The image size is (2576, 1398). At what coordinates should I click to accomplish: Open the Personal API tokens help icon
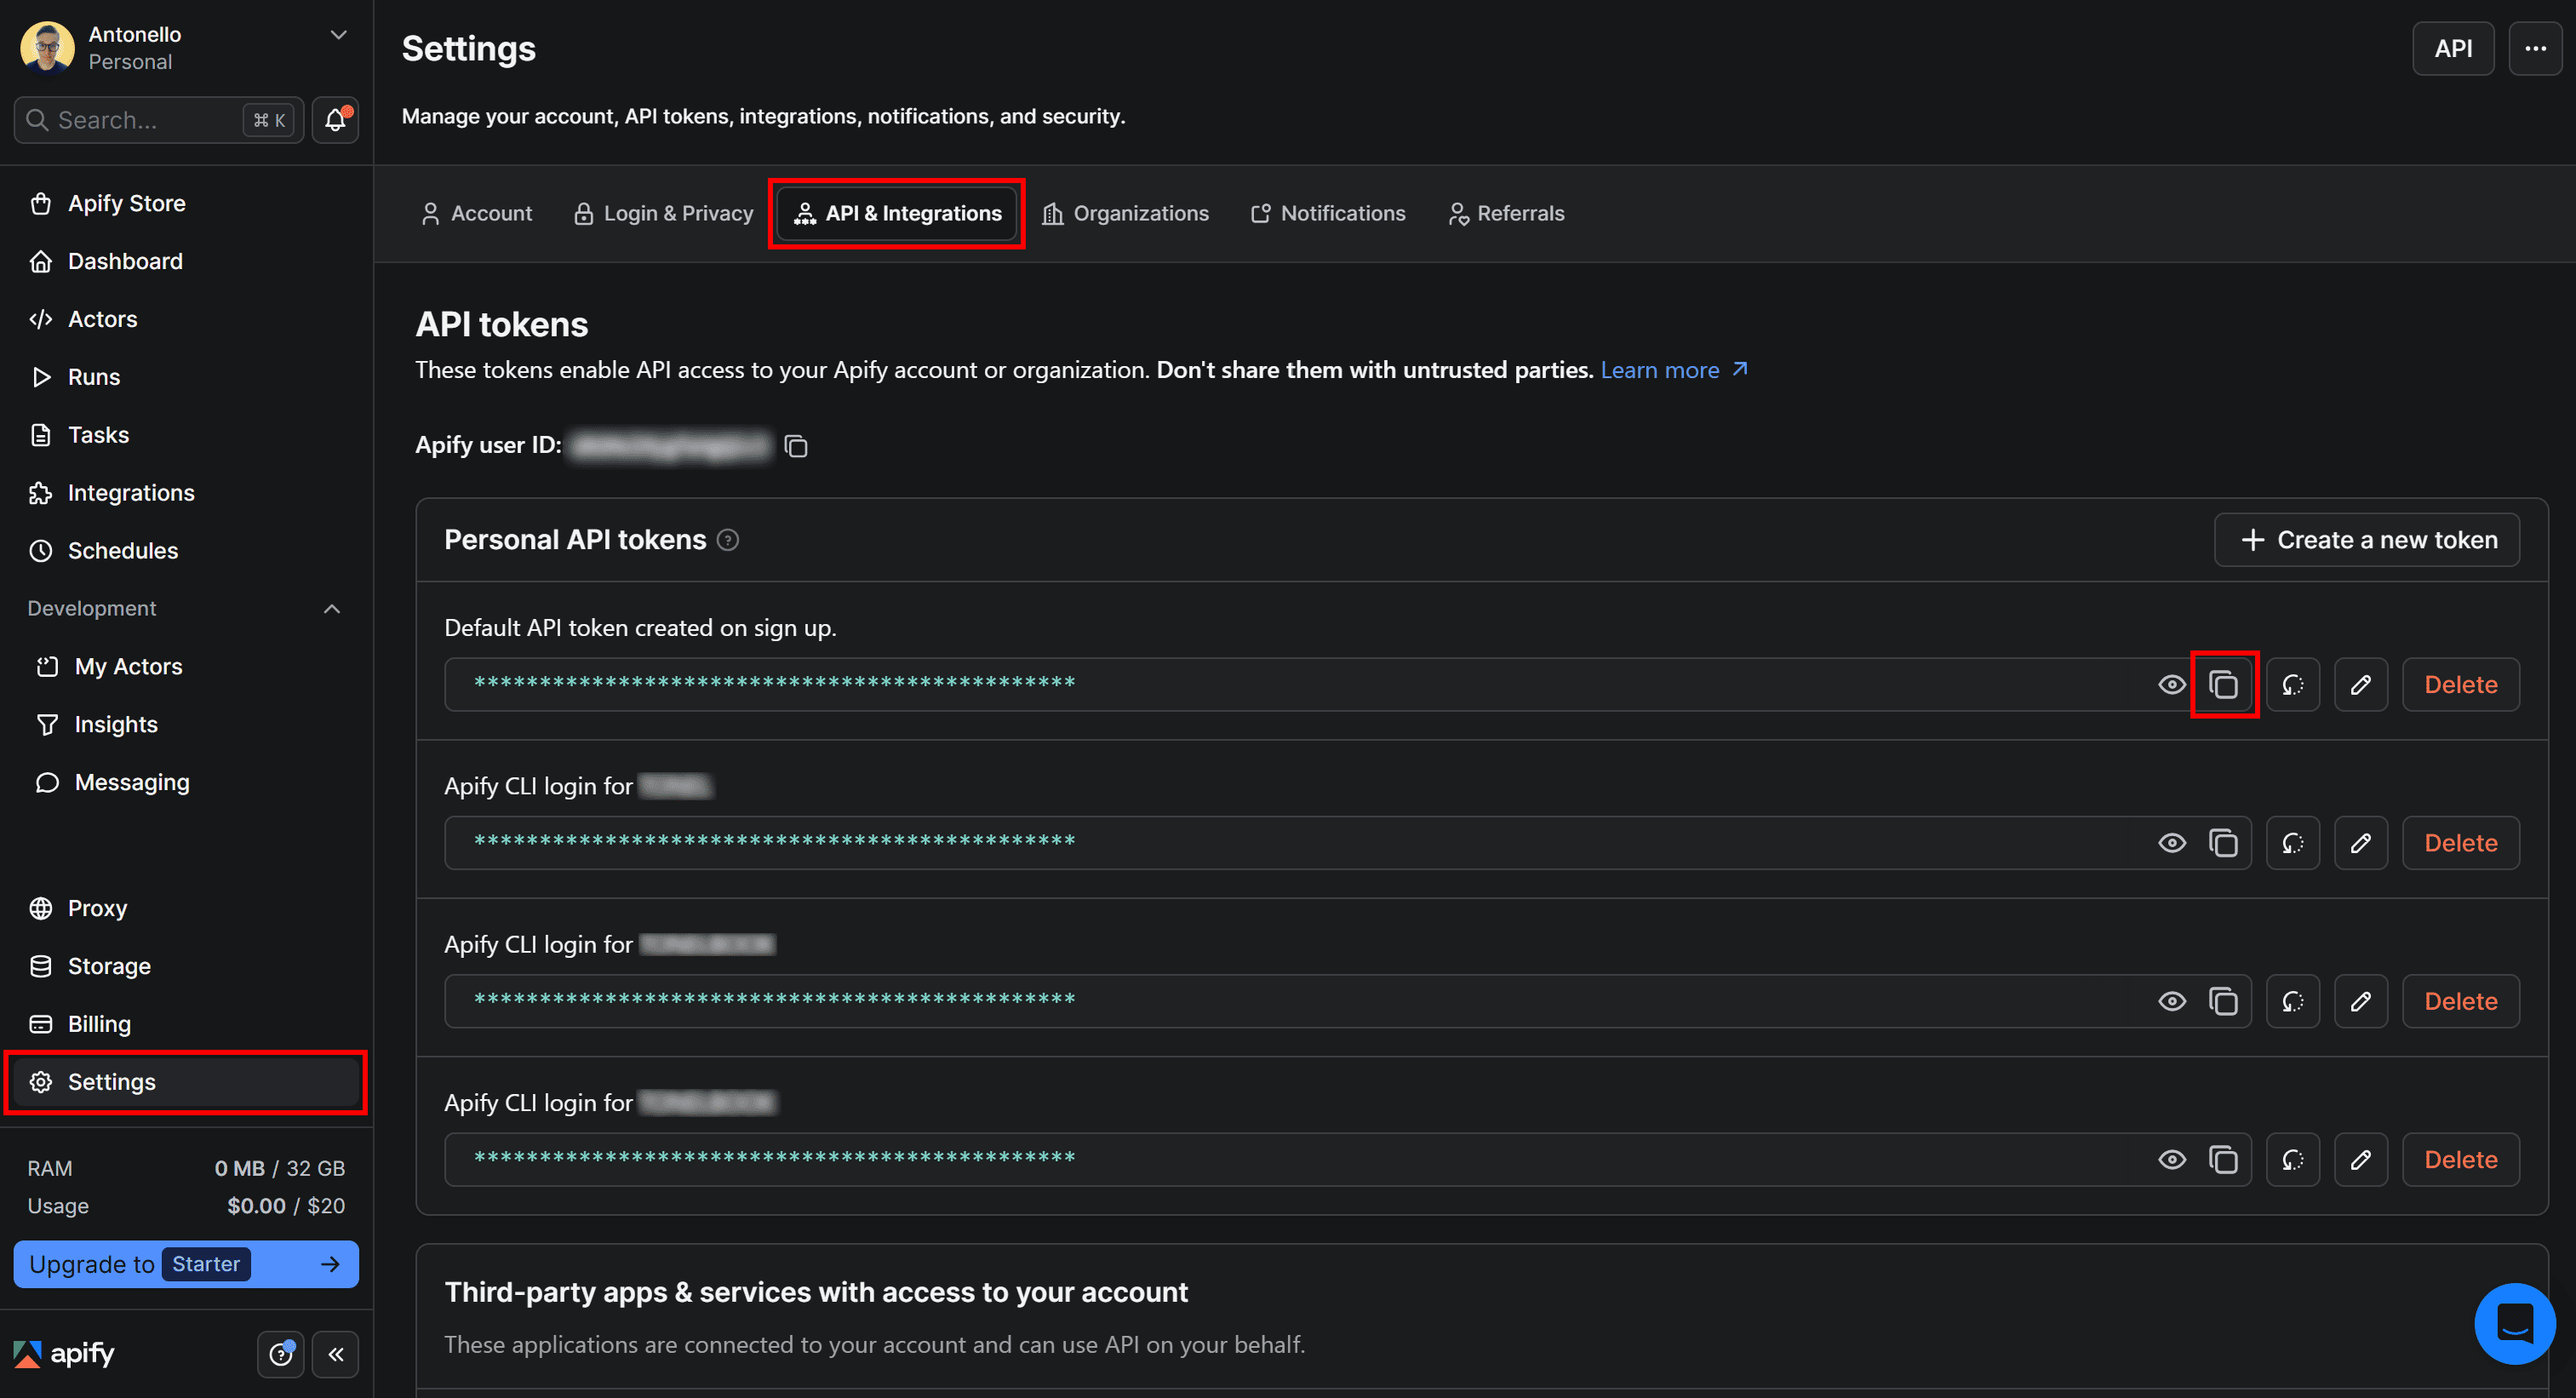[x=728, y=540]
